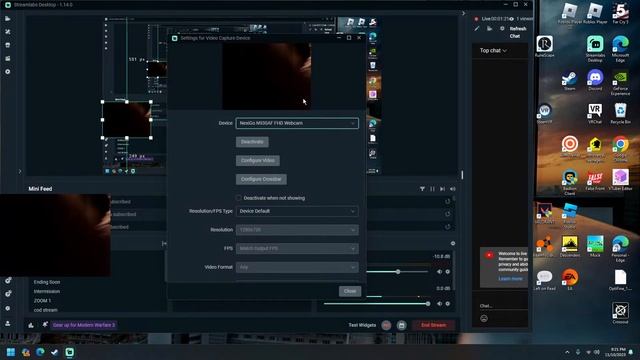Adjust the upper mixer volume slider
The width and height of the screenshot is (640, 360).
(398, 272)
